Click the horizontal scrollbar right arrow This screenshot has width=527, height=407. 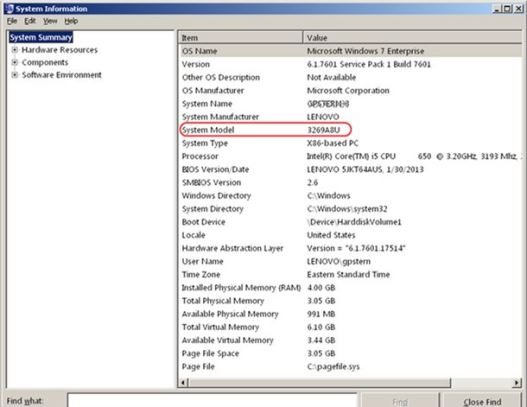(x=517, y=382)
